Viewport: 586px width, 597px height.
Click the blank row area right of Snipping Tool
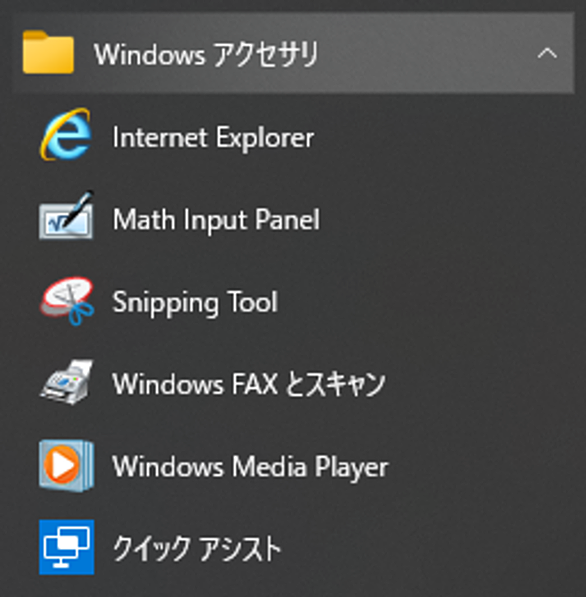pos(426,302)
